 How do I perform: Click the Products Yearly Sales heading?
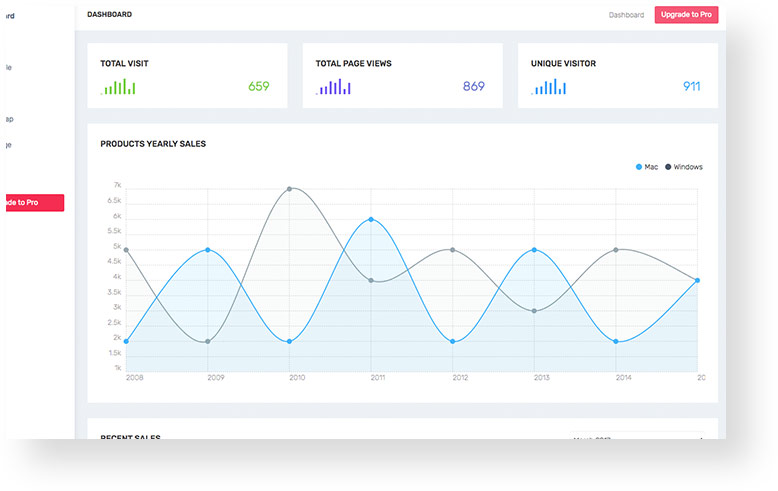point(153,144)
